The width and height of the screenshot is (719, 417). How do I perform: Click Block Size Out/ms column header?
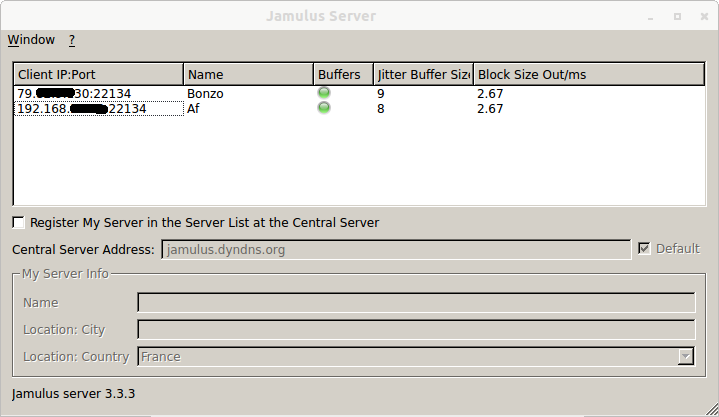(x=589, y=75)
